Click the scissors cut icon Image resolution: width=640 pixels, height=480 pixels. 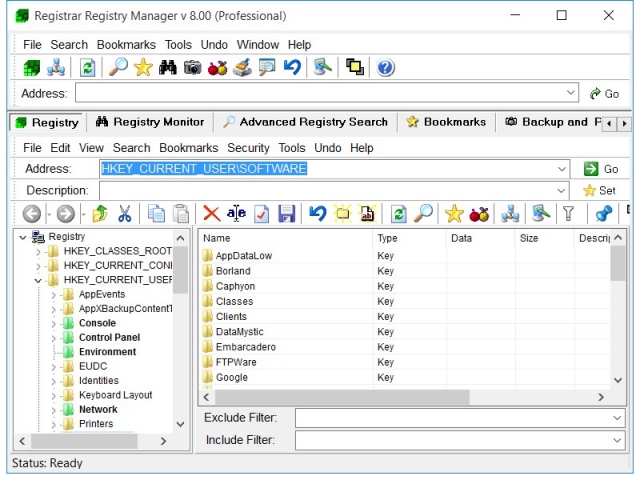[124, 213]
